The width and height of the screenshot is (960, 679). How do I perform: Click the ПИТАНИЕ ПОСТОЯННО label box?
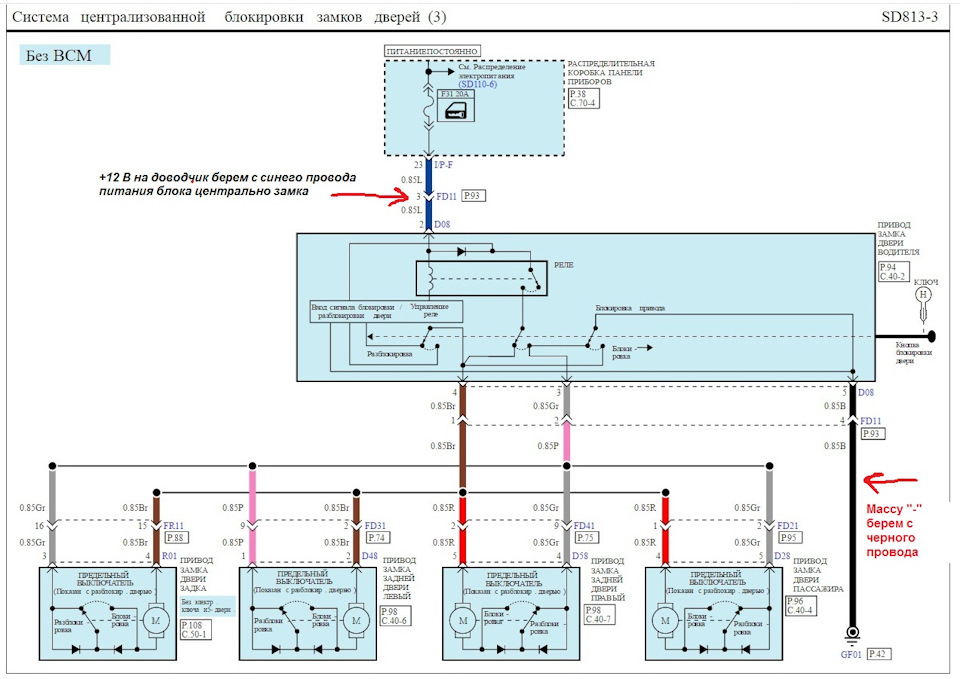coord(432,51)
